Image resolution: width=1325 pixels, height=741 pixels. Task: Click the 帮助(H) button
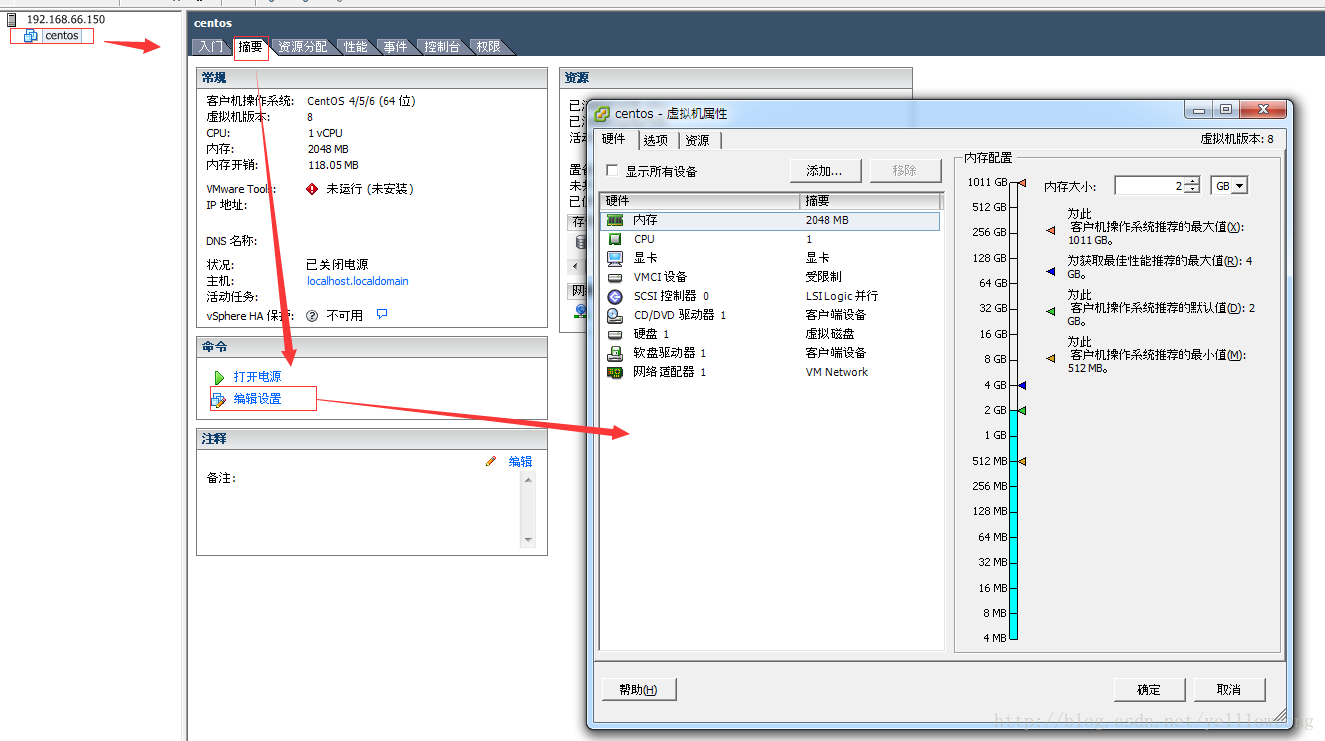(x=639, y=689)
